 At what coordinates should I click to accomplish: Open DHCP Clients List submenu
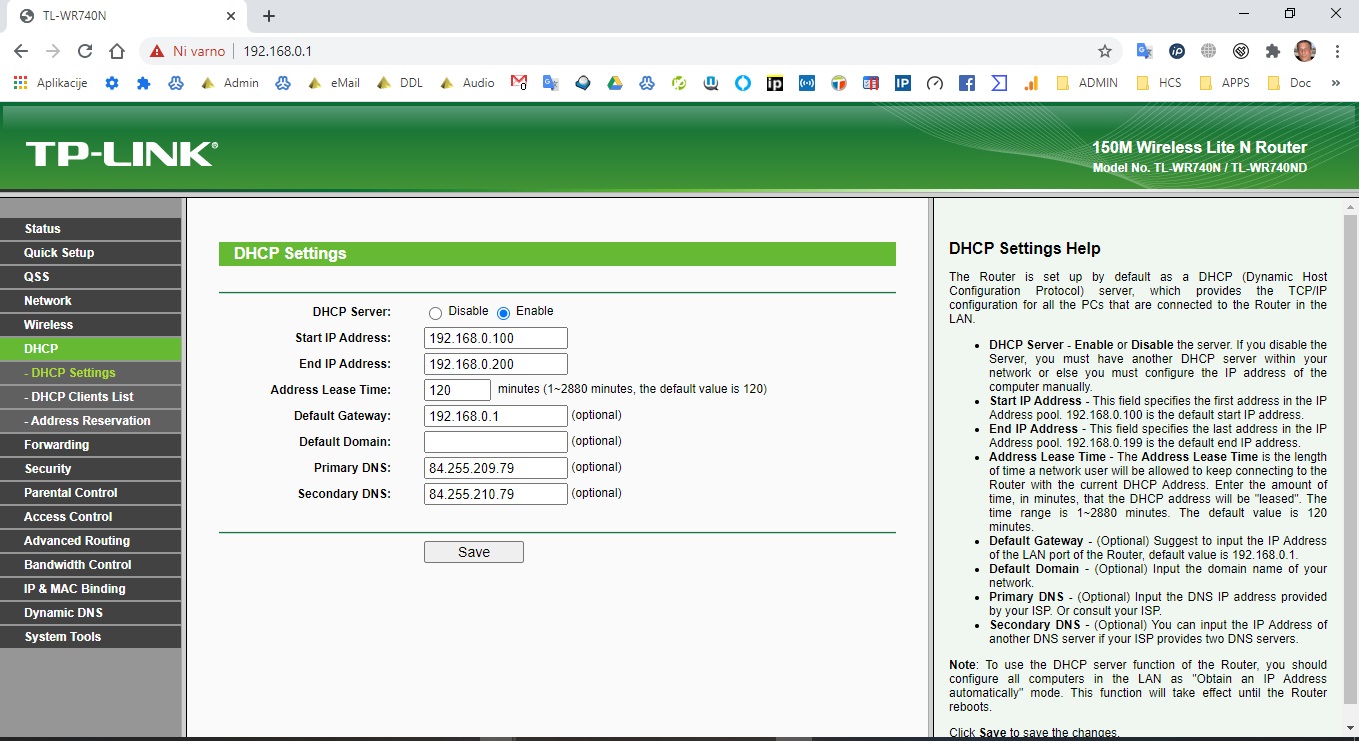click(x=91, y=397)
